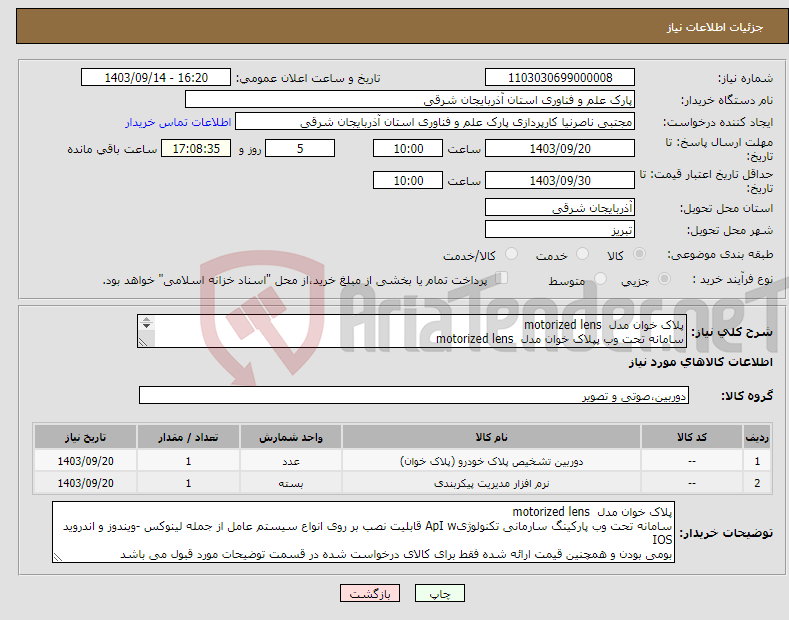This screenshot has width=789, height=620.
Task: Click the delivery city تبریز field
Action: tap(560, 229)
